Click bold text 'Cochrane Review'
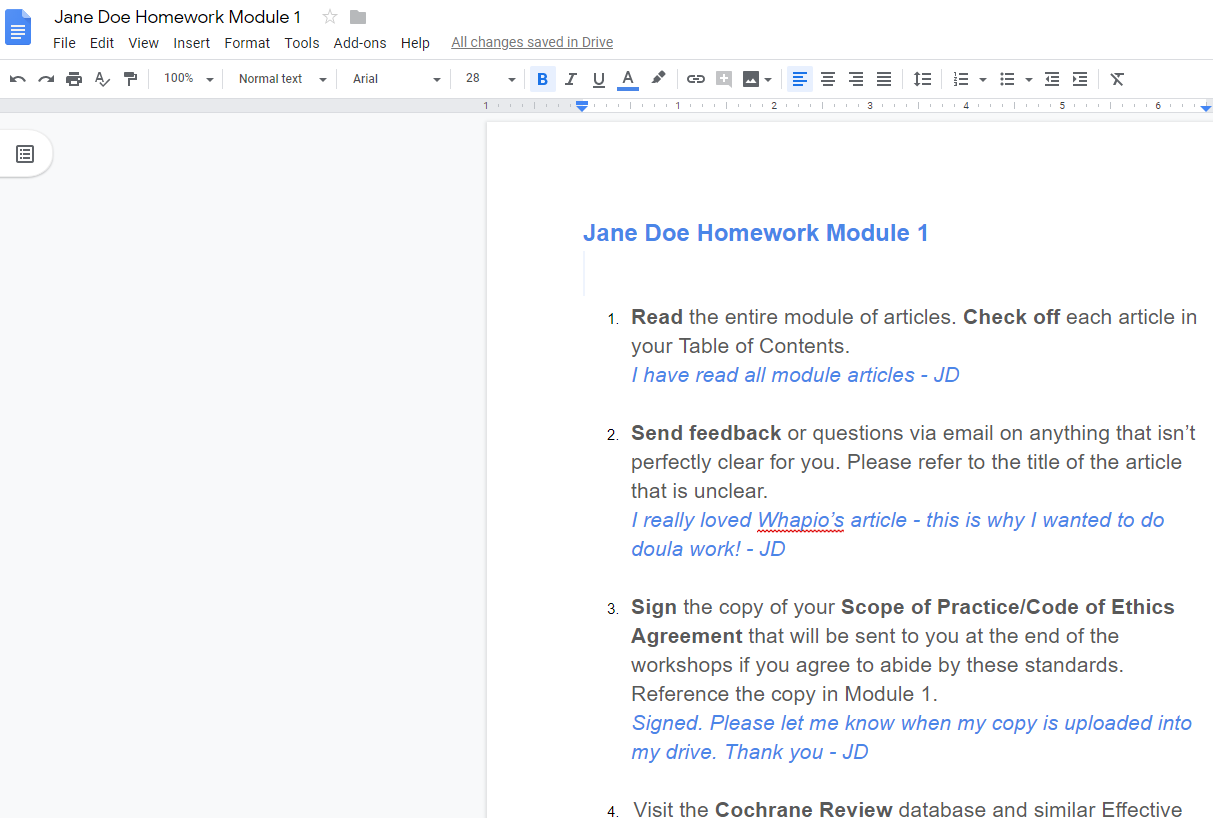The image size is (1213, 818). click(x=803, y=808)
